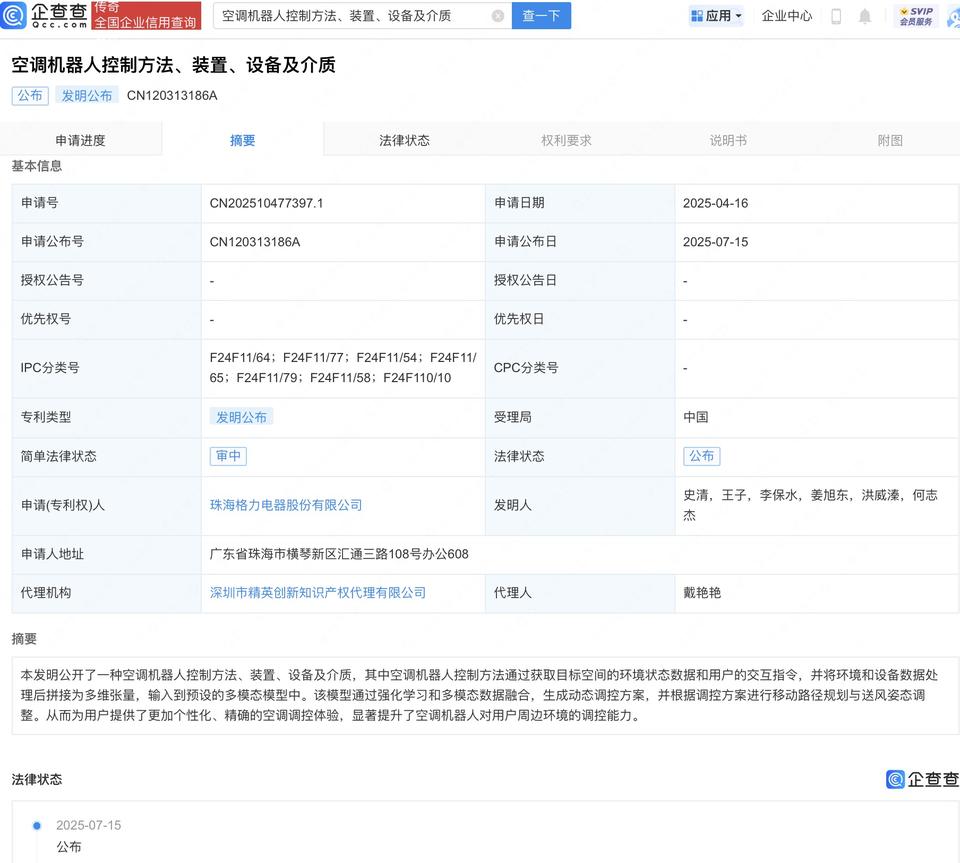960x863 pixels.
Task: Click the 基本信息 section heading
Action: pos(37,166)
